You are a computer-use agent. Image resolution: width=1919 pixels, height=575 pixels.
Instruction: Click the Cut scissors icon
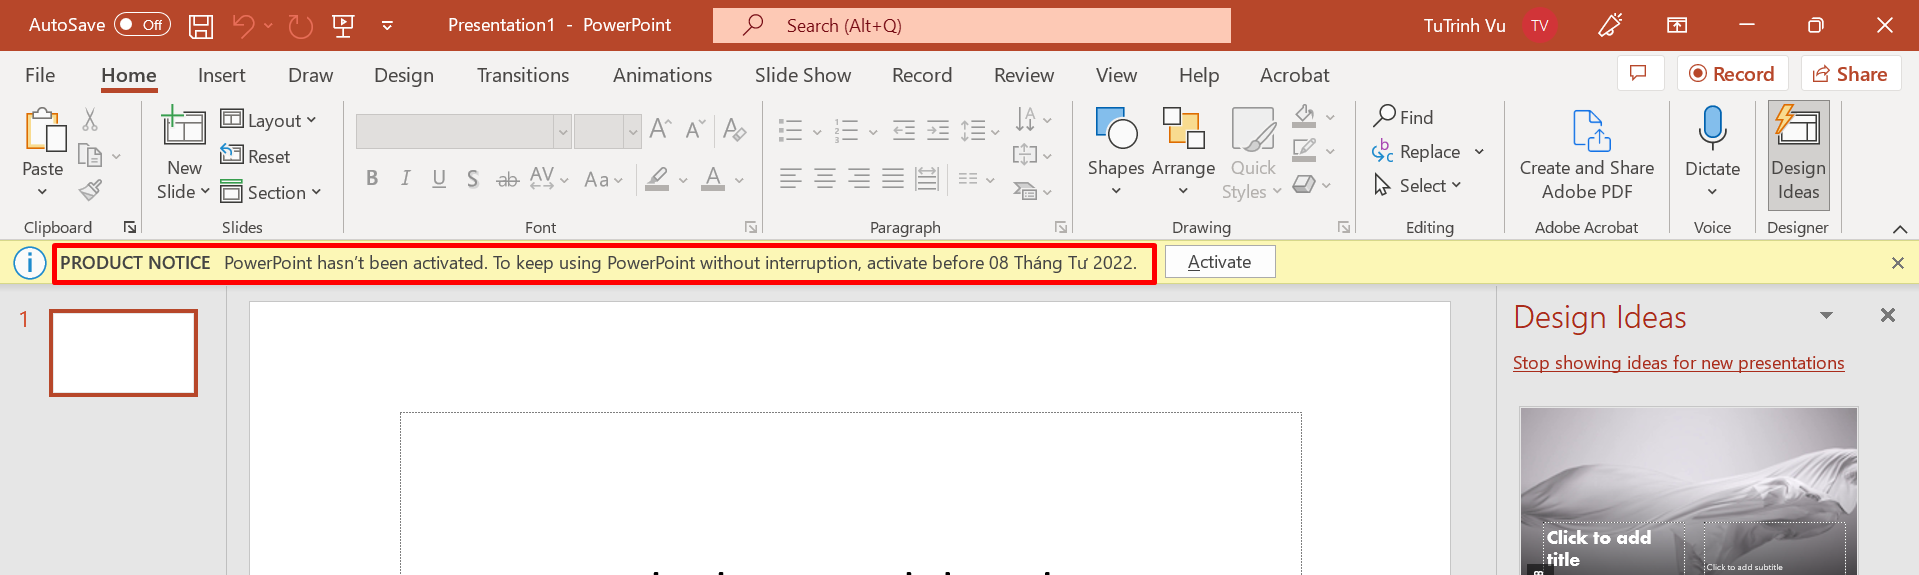(x=90, y=120)
